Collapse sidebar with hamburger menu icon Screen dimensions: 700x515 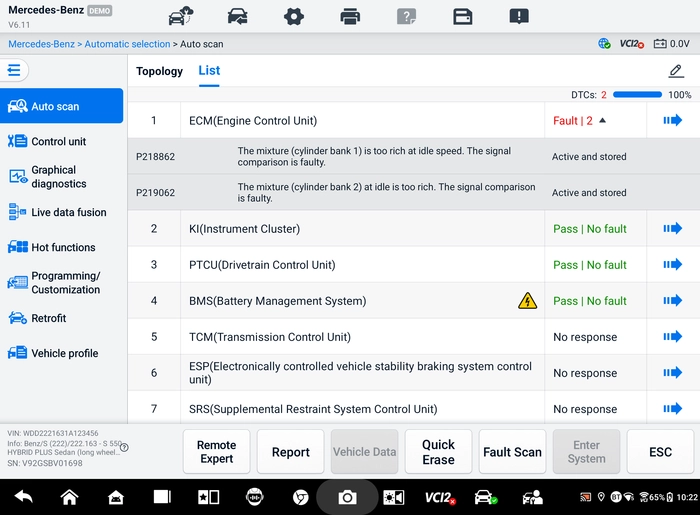pyautogui.click(x=14, y=70)
